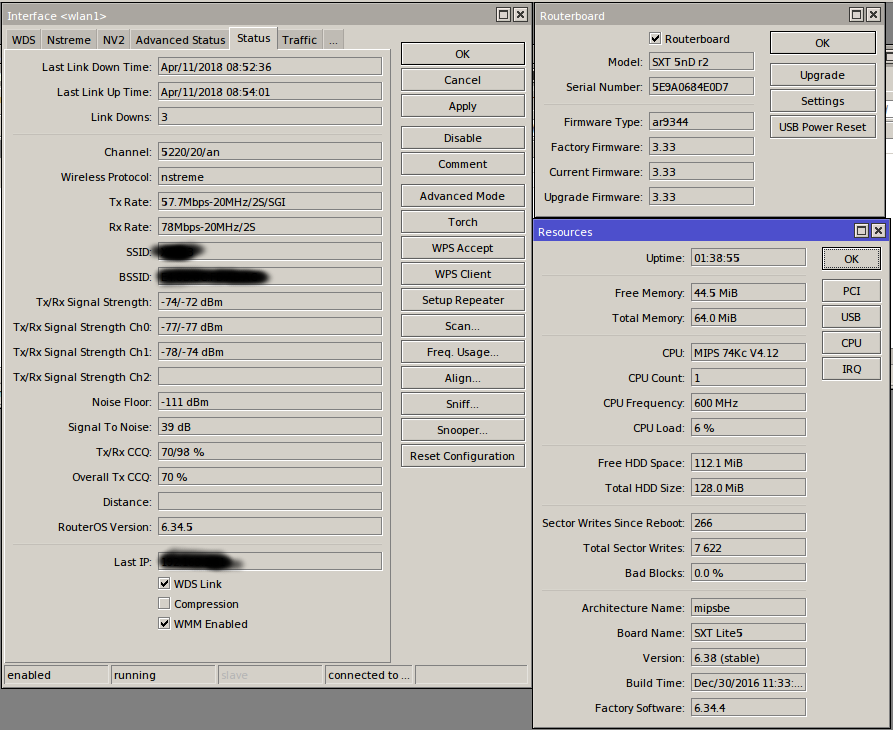Screen dimensions: 893x730
Task: Click the Firmware Type field
Action: 702,122
